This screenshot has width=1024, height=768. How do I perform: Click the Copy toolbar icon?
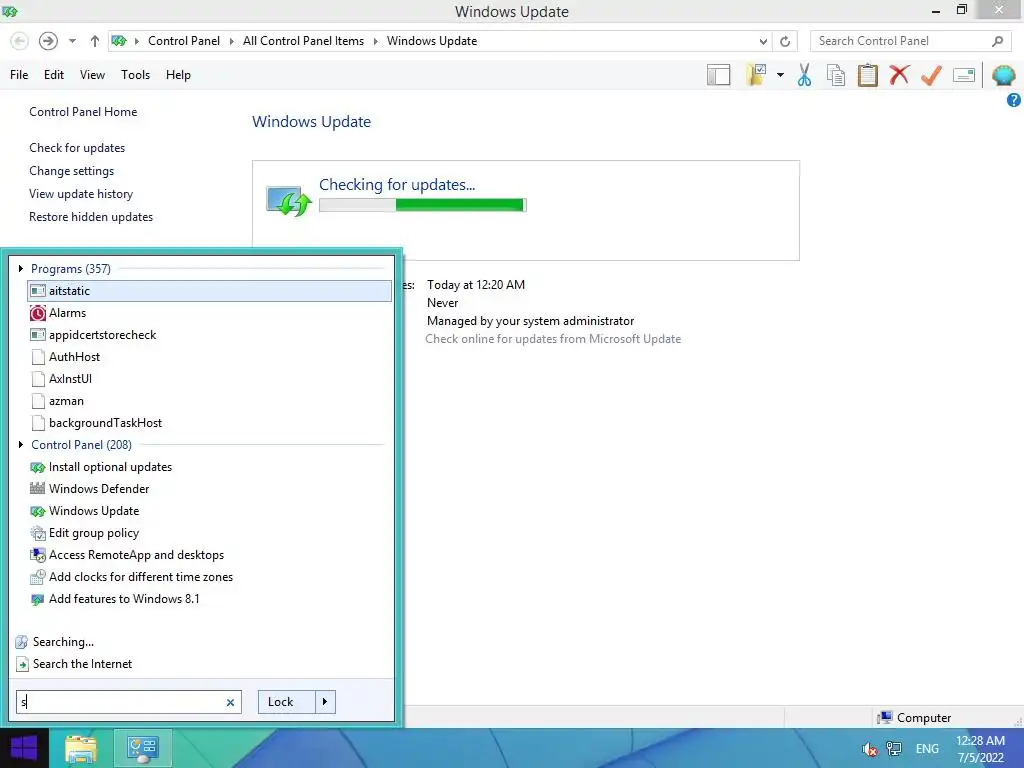coord(836,75)
